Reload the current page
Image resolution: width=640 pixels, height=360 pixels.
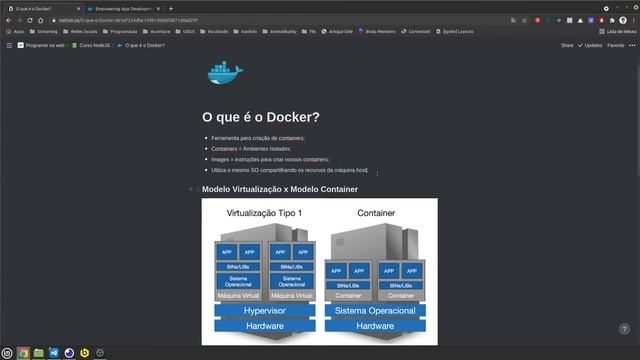[30, 20]
